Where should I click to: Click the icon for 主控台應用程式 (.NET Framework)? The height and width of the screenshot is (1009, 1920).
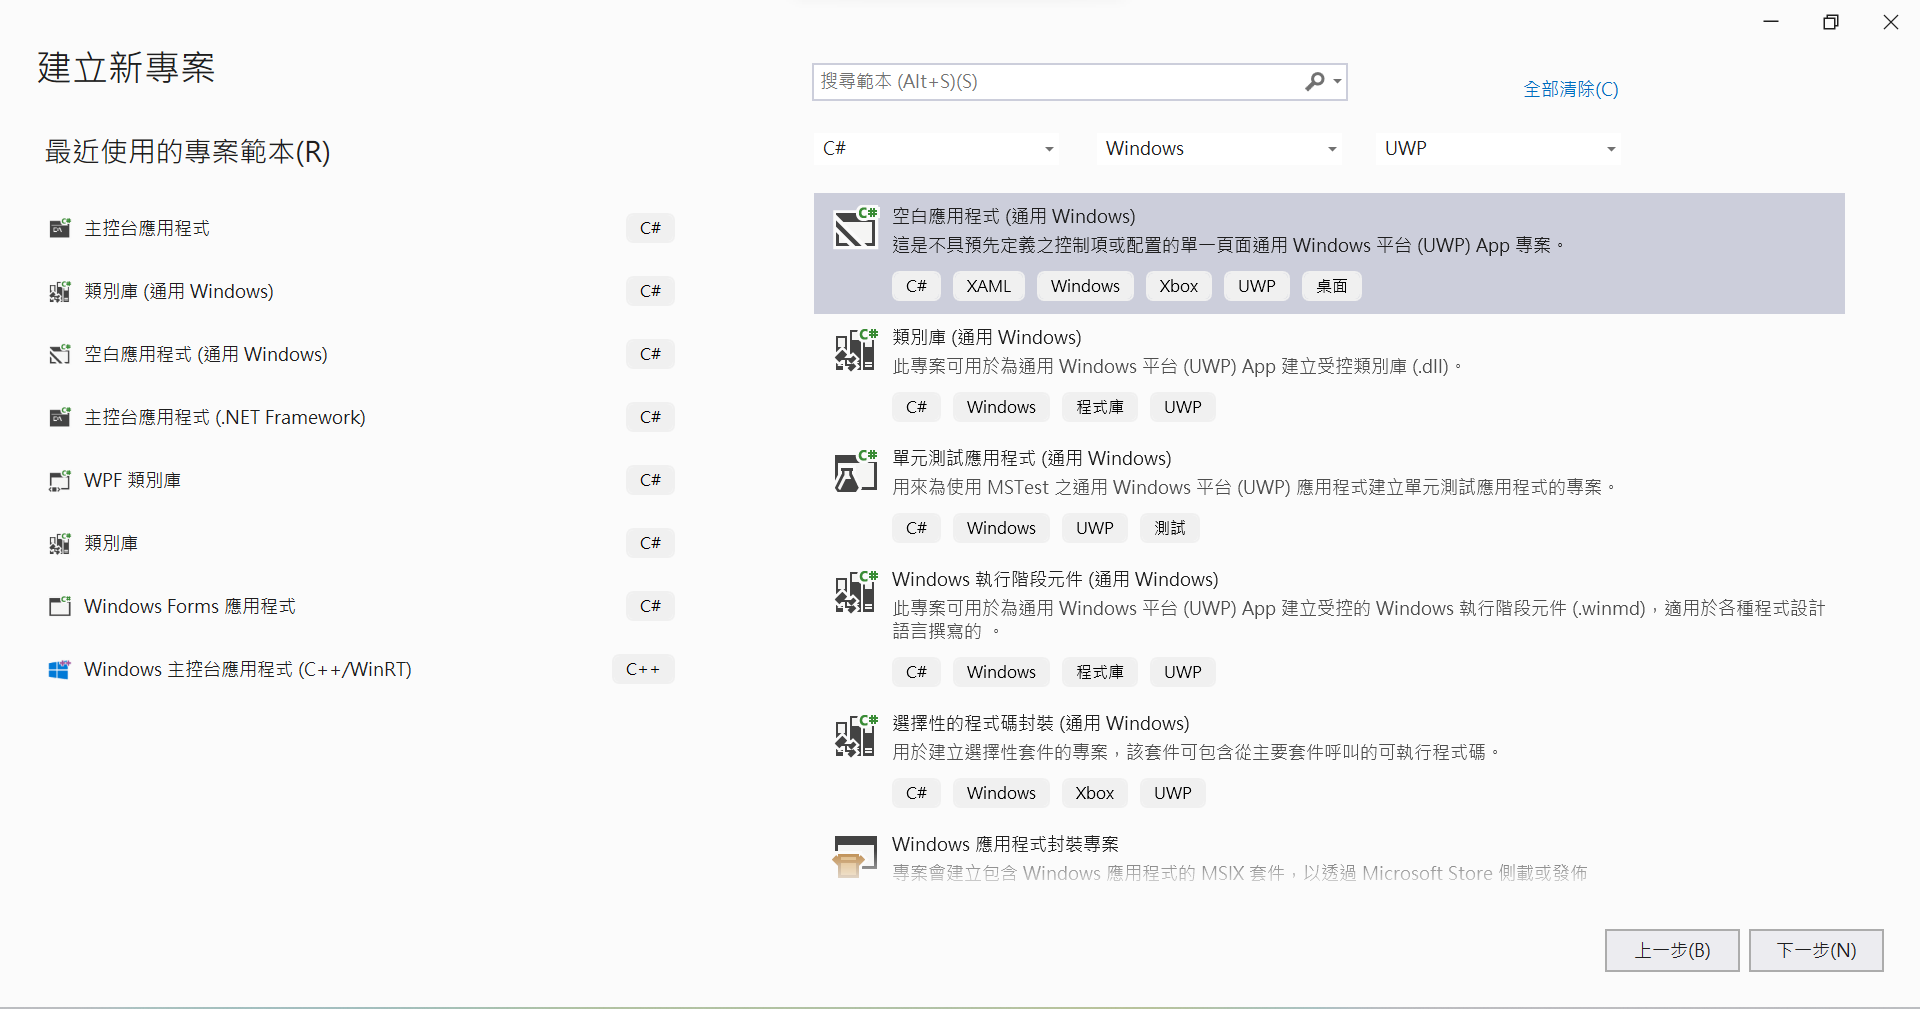[60, 417]
